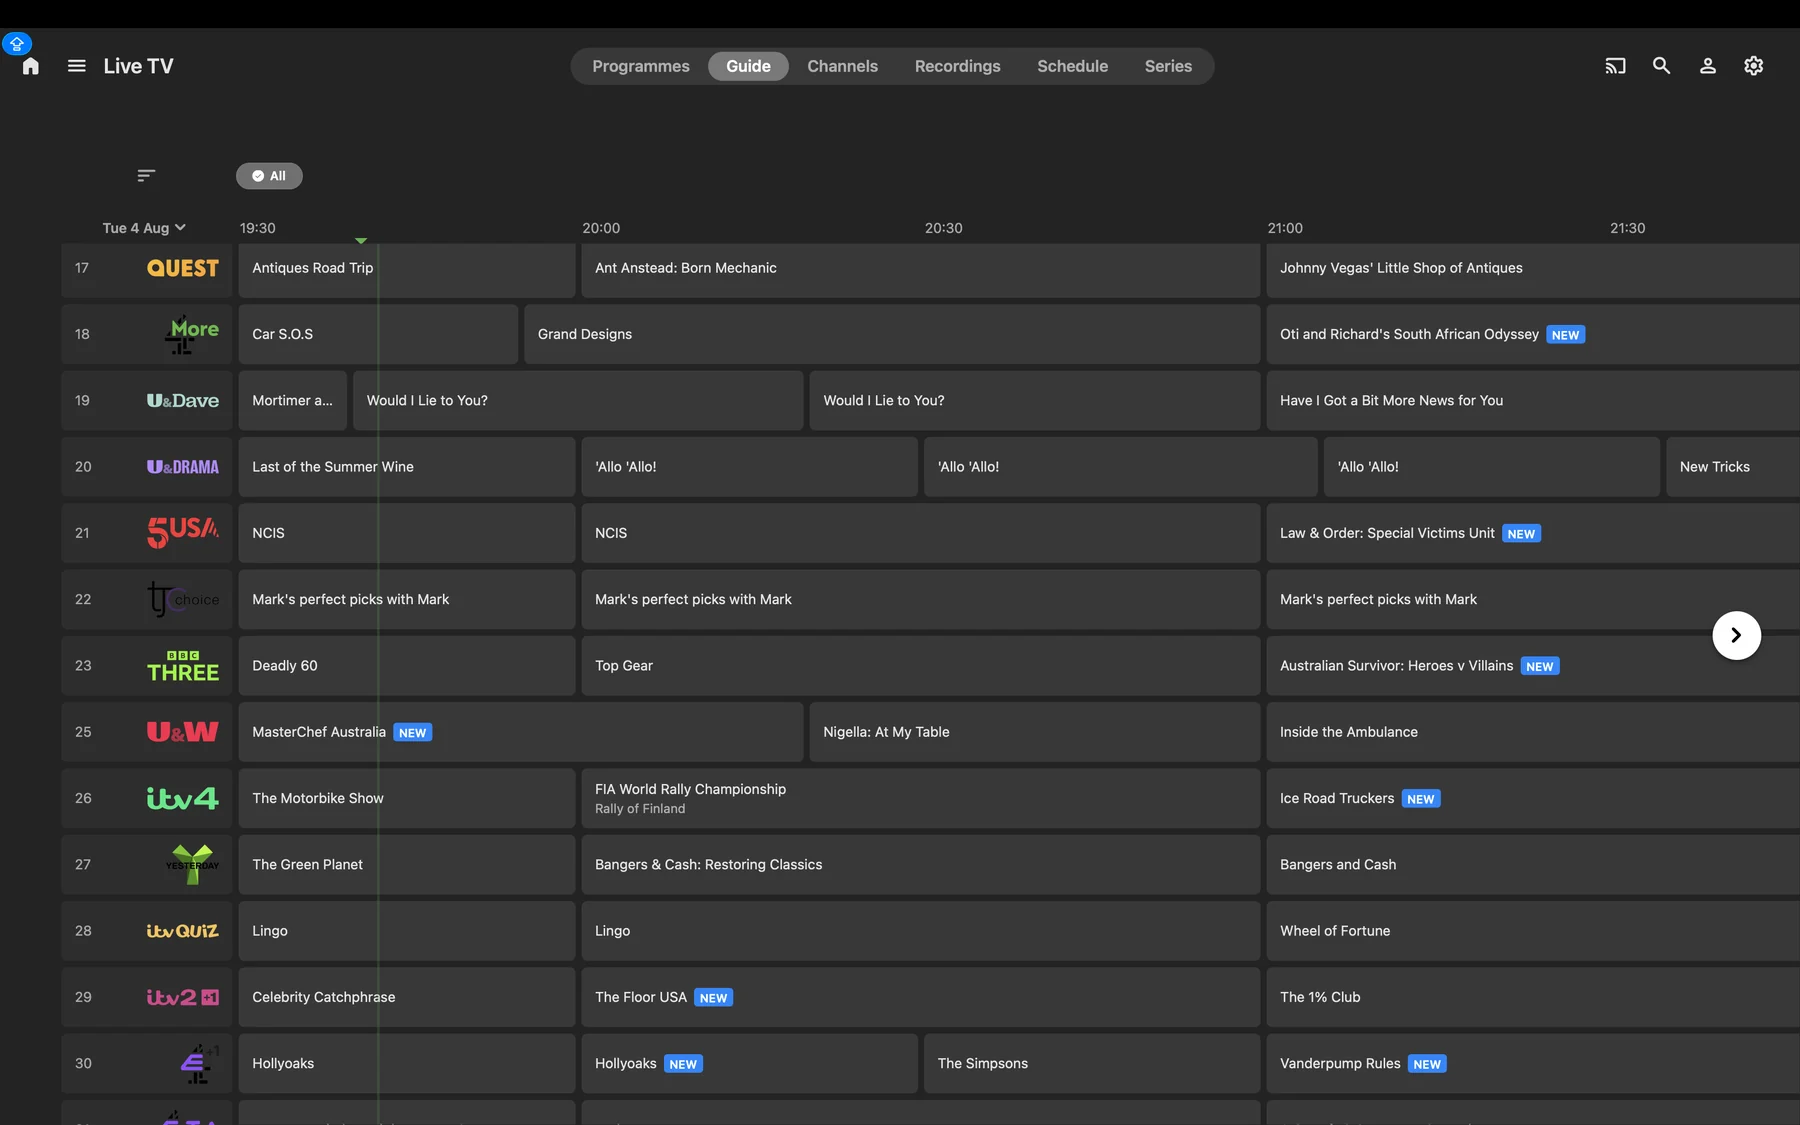Open Last of the Summer Wine
1800x1125 pixels.
click(407, 467)
